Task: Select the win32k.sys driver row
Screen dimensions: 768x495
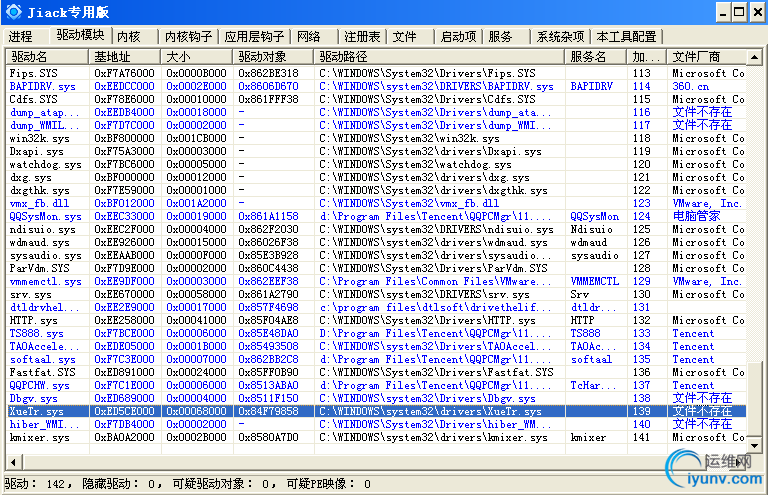Action: pos(376,139)
